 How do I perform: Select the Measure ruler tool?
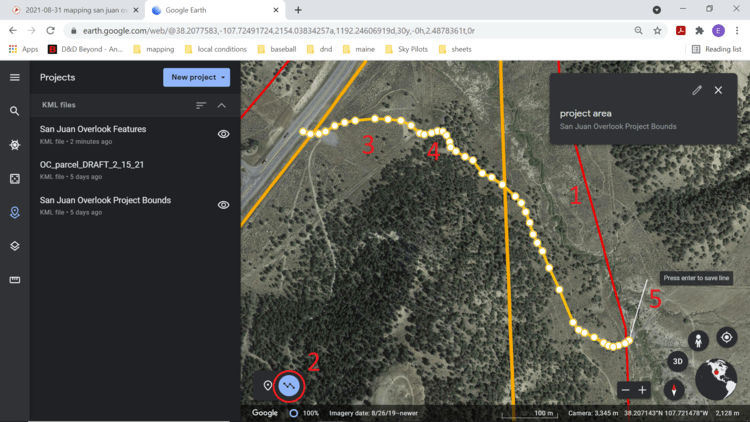15,280
